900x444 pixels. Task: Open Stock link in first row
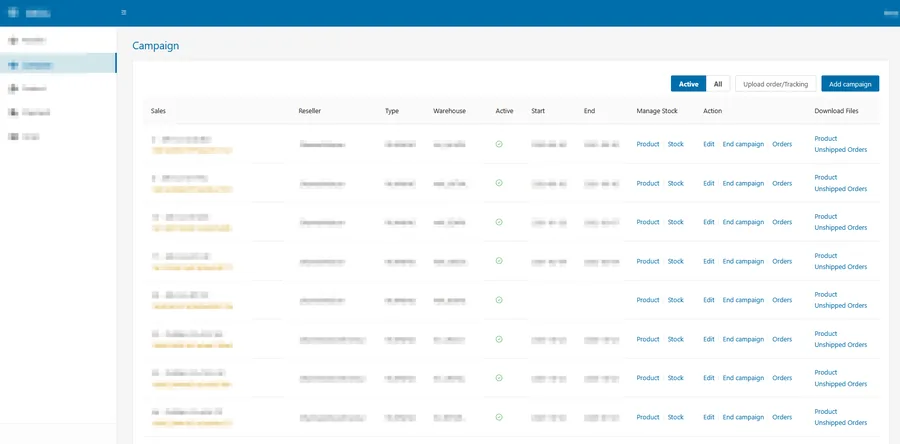(x=676, y=144)
